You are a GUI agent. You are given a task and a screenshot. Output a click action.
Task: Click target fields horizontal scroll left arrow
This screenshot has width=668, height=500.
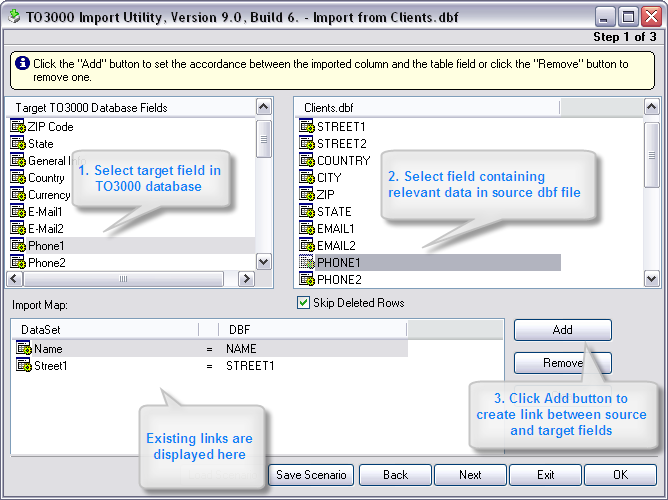click(x=14, y=279)
